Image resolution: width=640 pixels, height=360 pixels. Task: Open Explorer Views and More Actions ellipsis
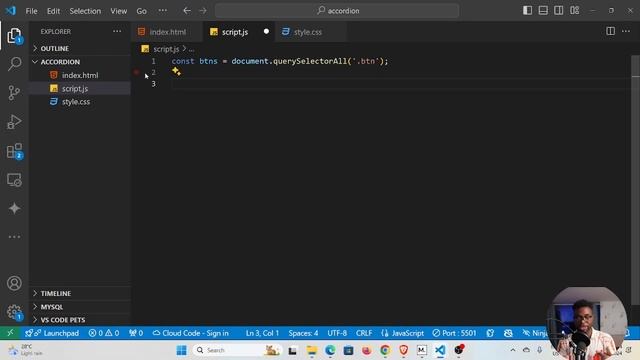(x=117, y=31)
